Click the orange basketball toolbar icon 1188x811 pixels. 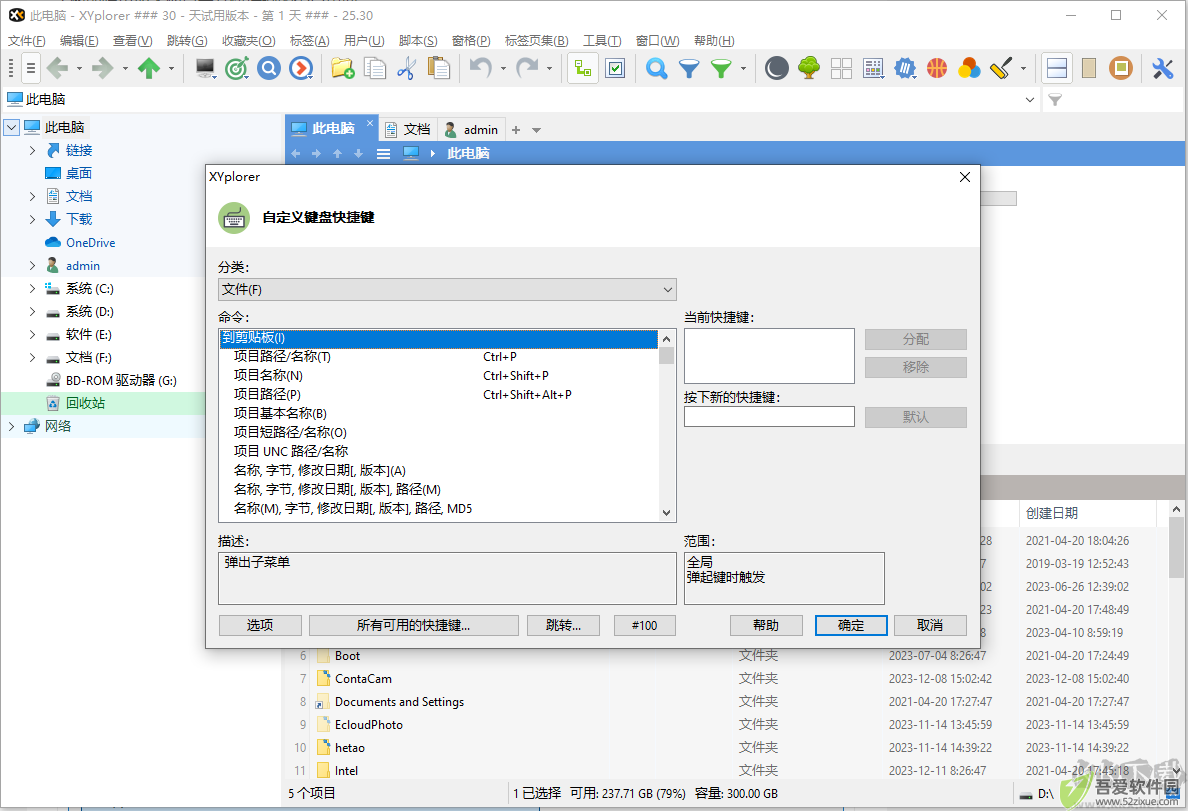point(937,69)
